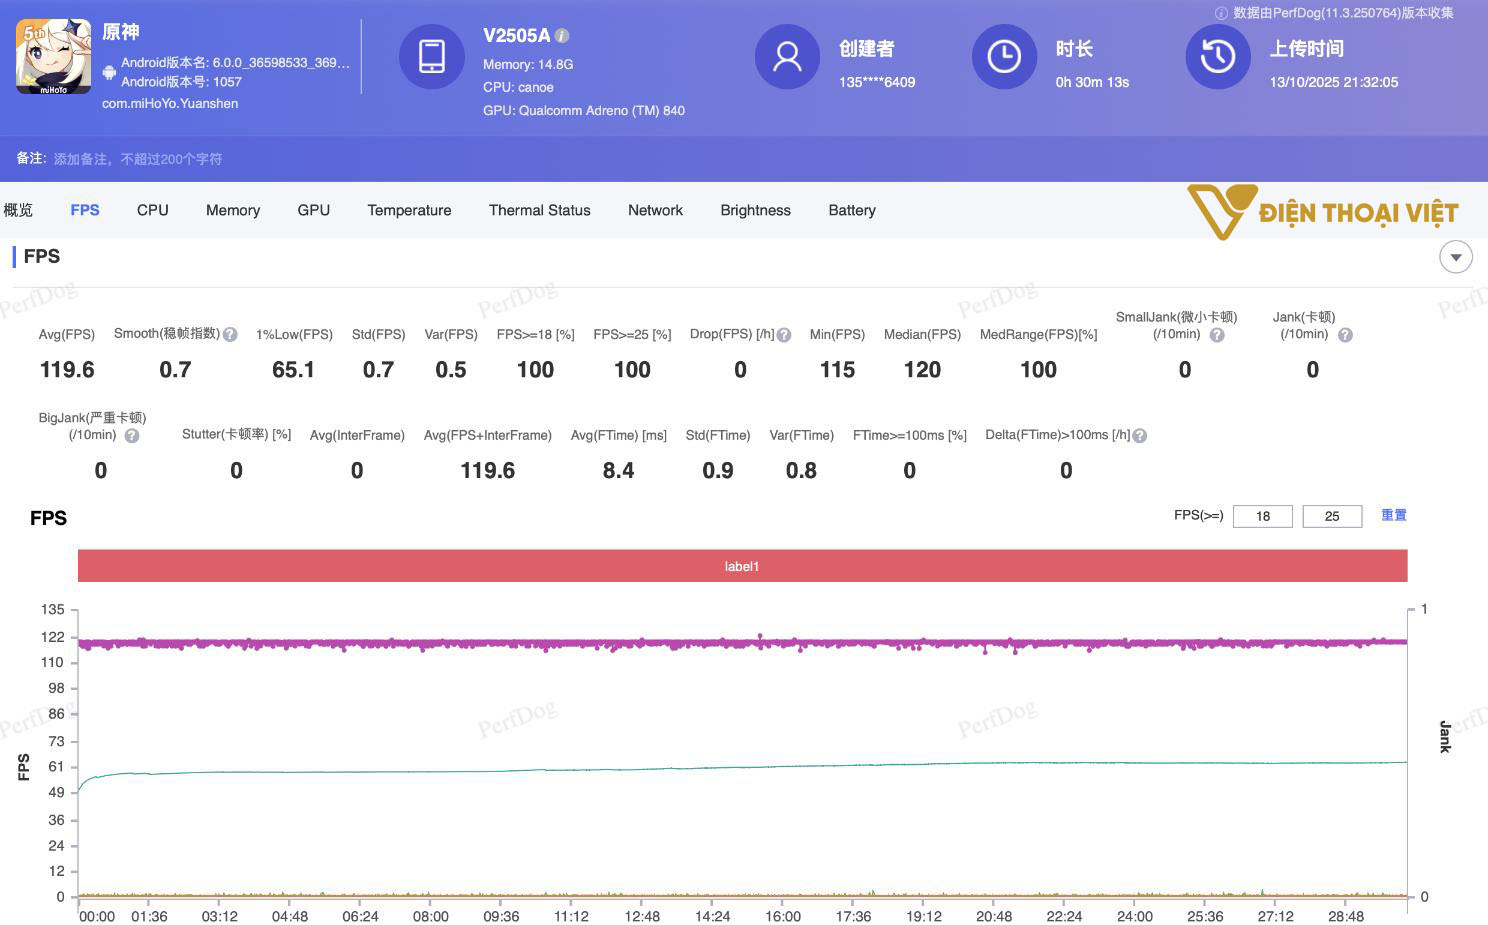1488x925 pixels.
Task: Click the Điện Thoại Việt logo
Action: point(1322,211)
